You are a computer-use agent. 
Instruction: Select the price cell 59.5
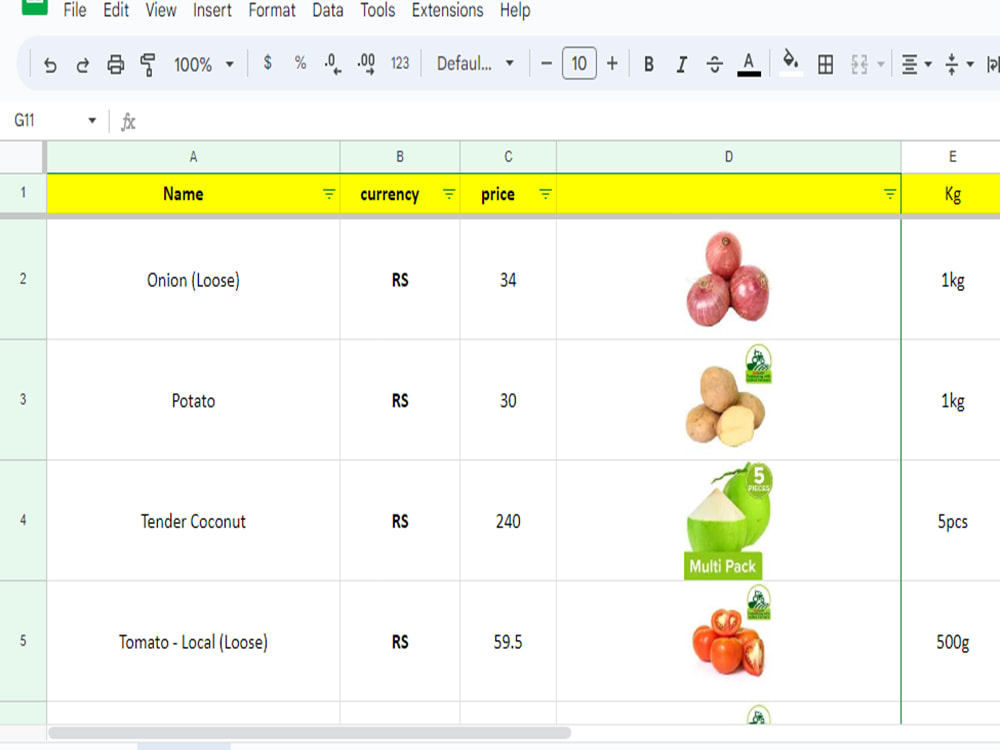tap(508, 641)
